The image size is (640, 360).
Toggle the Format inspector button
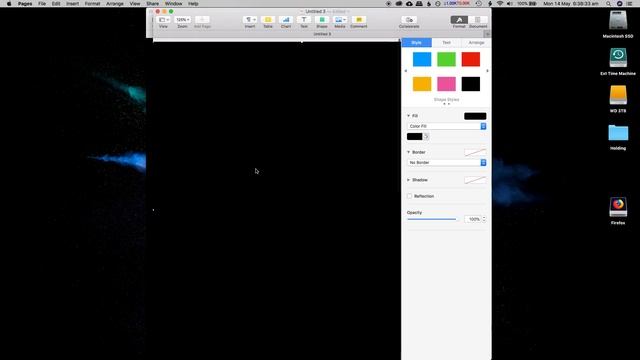[x=459, y=20]
